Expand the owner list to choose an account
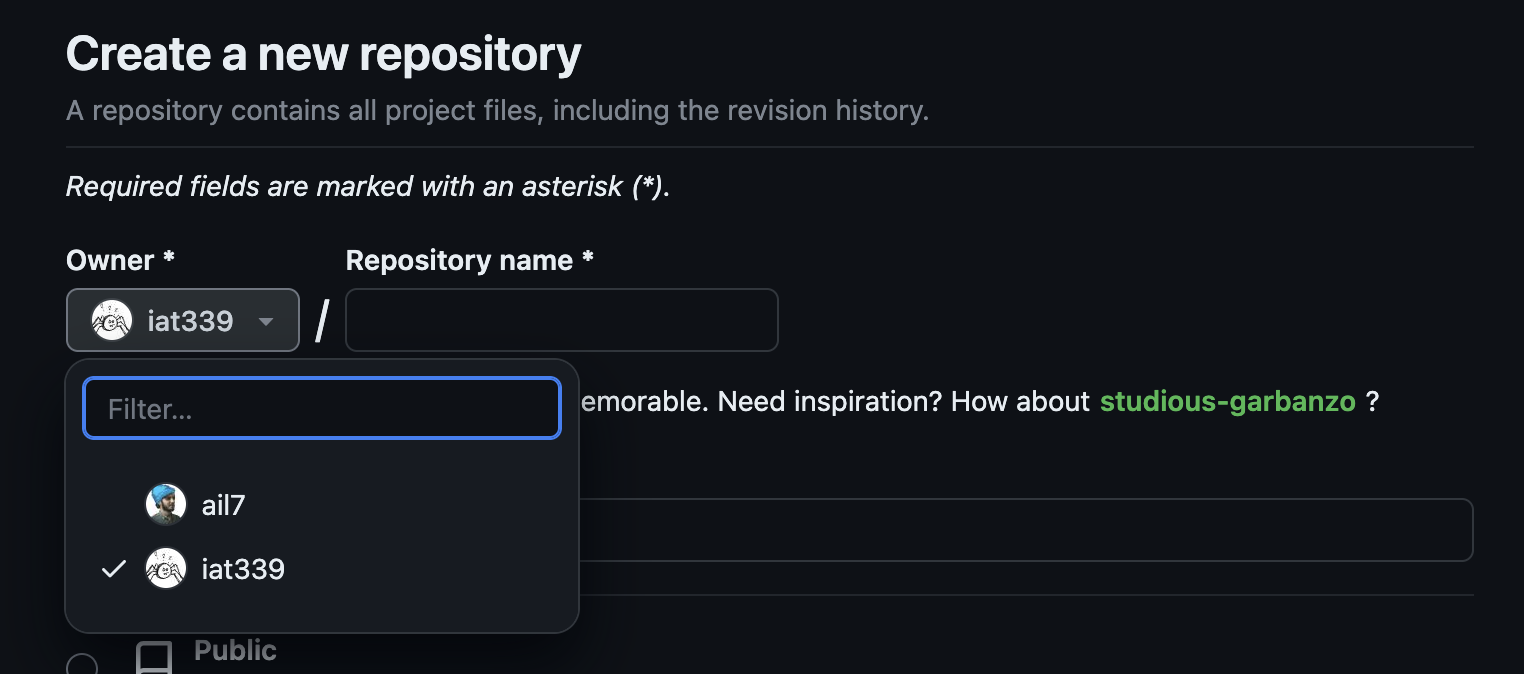The height and width of the screenshot is (674, 1524). 183,320
